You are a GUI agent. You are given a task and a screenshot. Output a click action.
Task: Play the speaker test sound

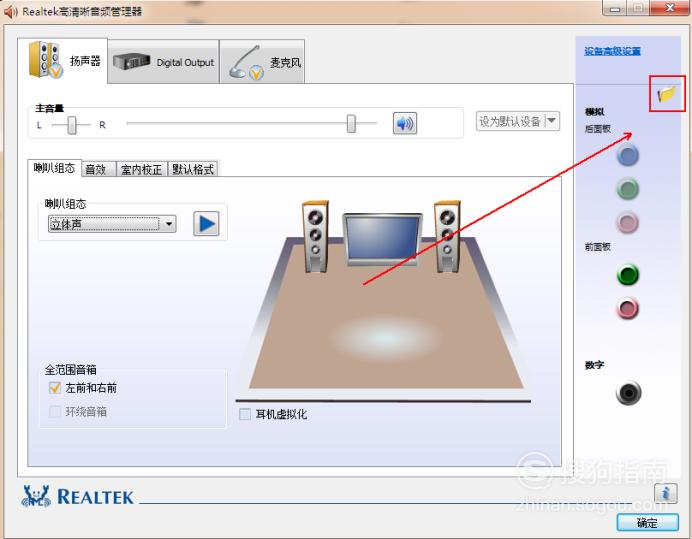coord(206,223)
